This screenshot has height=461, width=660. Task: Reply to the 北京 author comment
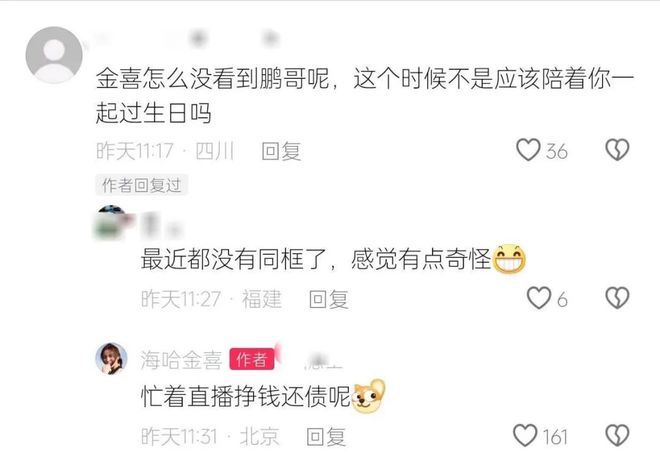click(x=326, y=437)
